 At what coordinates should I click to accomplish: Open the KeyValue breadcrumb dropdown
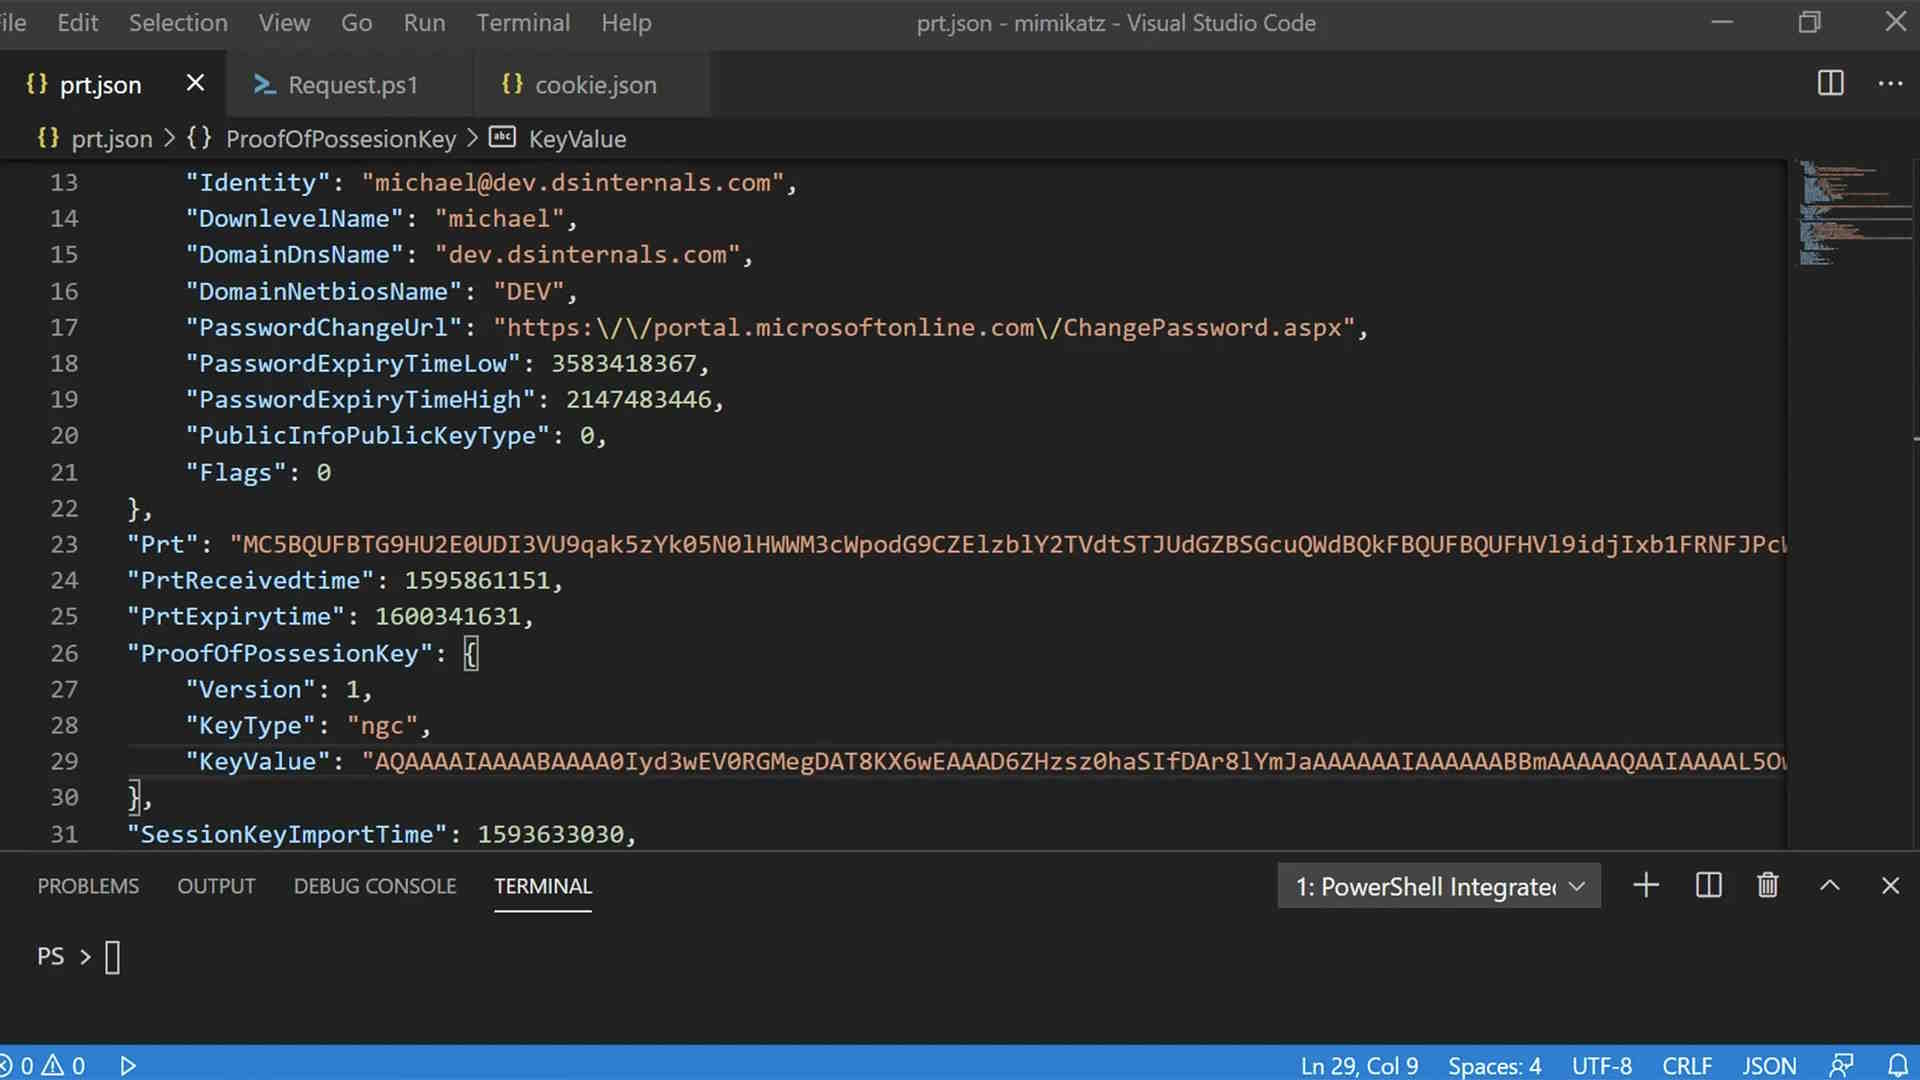pos(577,138)
